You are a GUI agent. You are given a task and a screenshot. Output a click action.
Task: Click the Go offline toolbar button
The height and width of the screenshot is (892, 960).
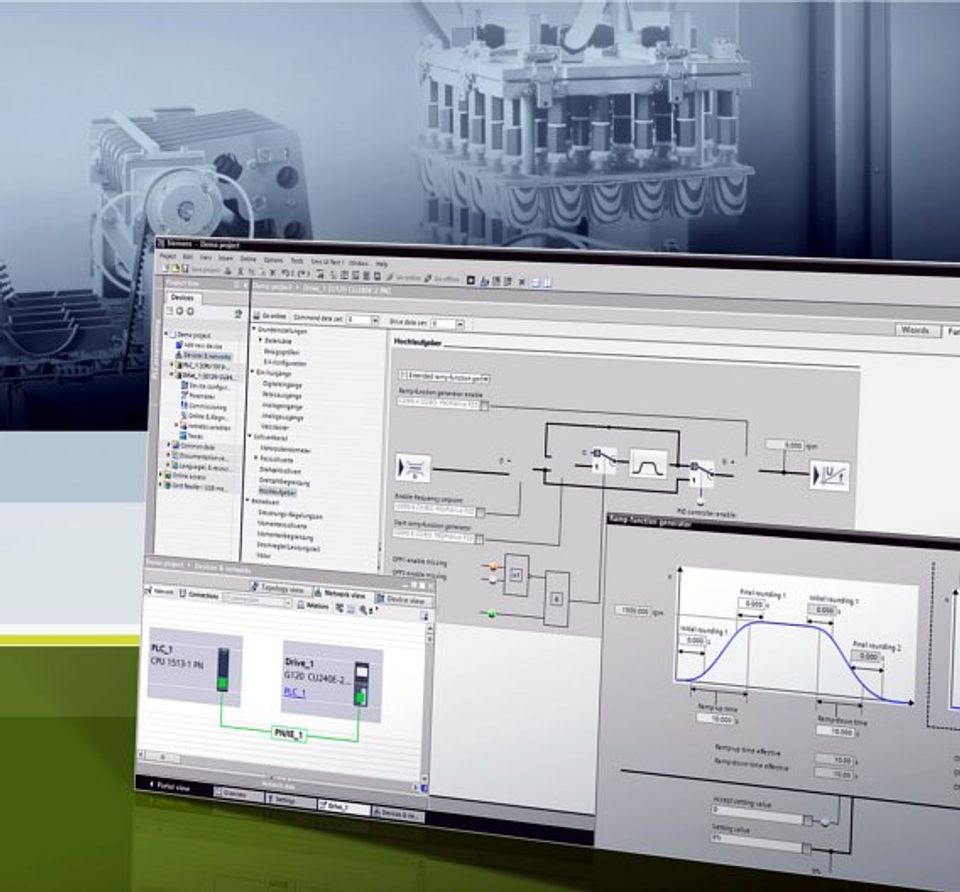pyautogui.click(x=442, y=279)
